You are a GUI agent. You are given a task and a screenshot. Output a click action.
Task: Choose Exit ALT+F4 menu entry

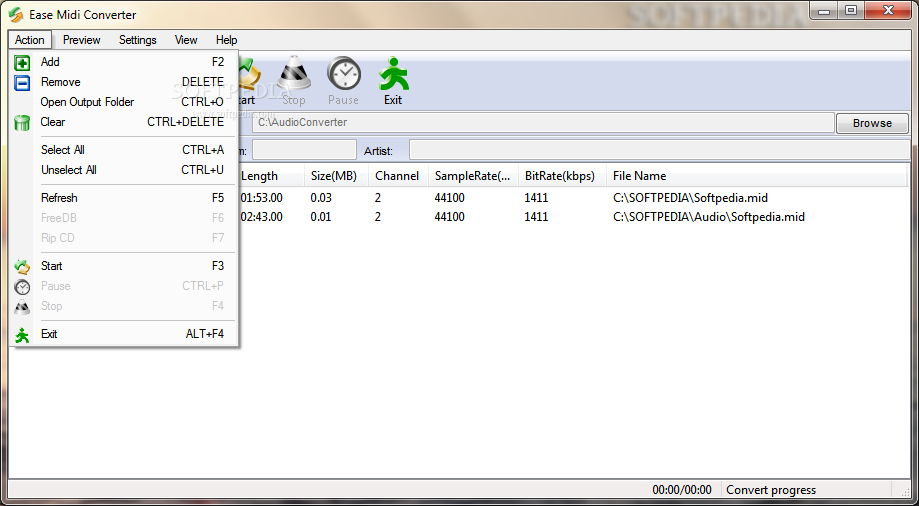click(124, 334)
